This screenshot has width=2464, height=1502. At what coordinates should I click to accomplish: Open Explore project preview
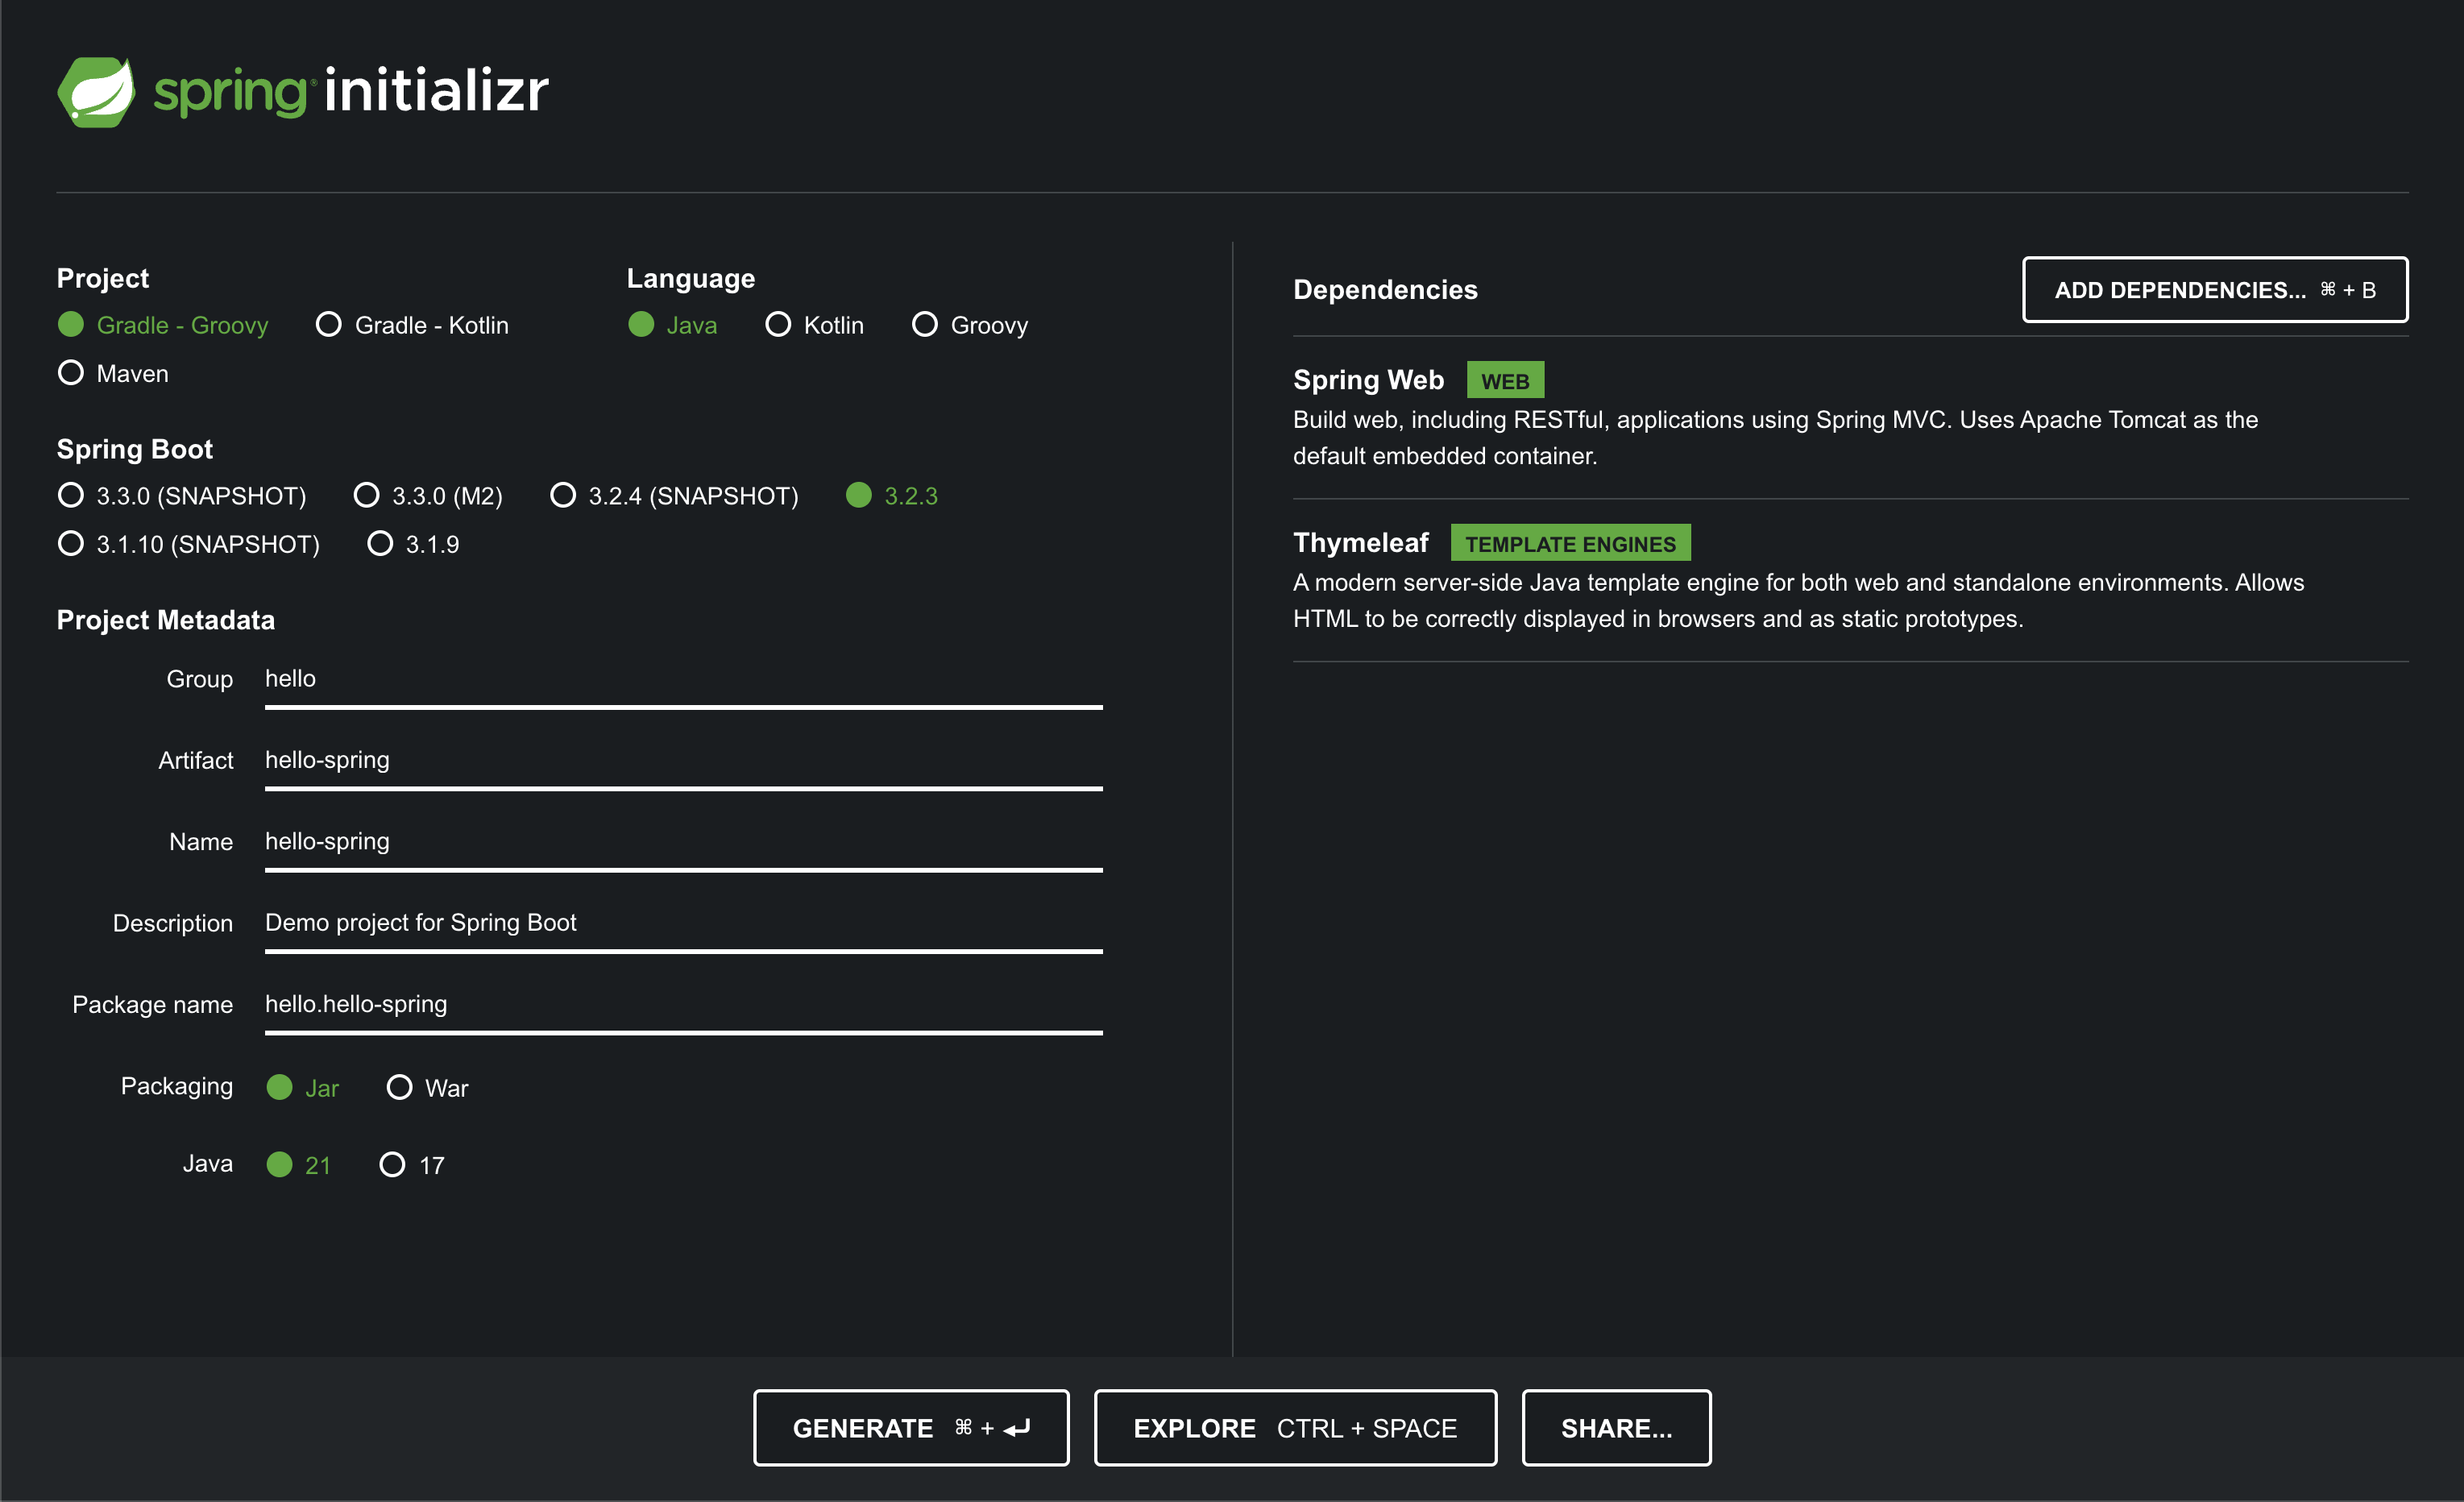pyautogui.click(x=1294, y=1428)
